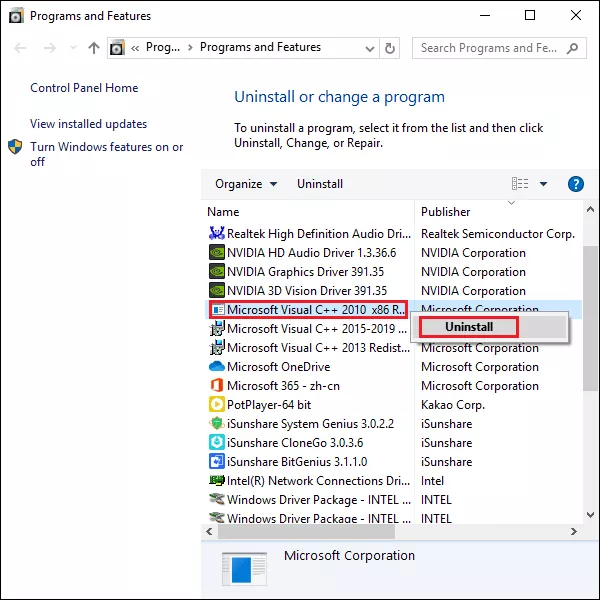Viewport: 600px width, 600px height.
Task: Click the Microsoft Visual C++ 2010 icon
Action: pyautogui.click(x=218, y=309)
